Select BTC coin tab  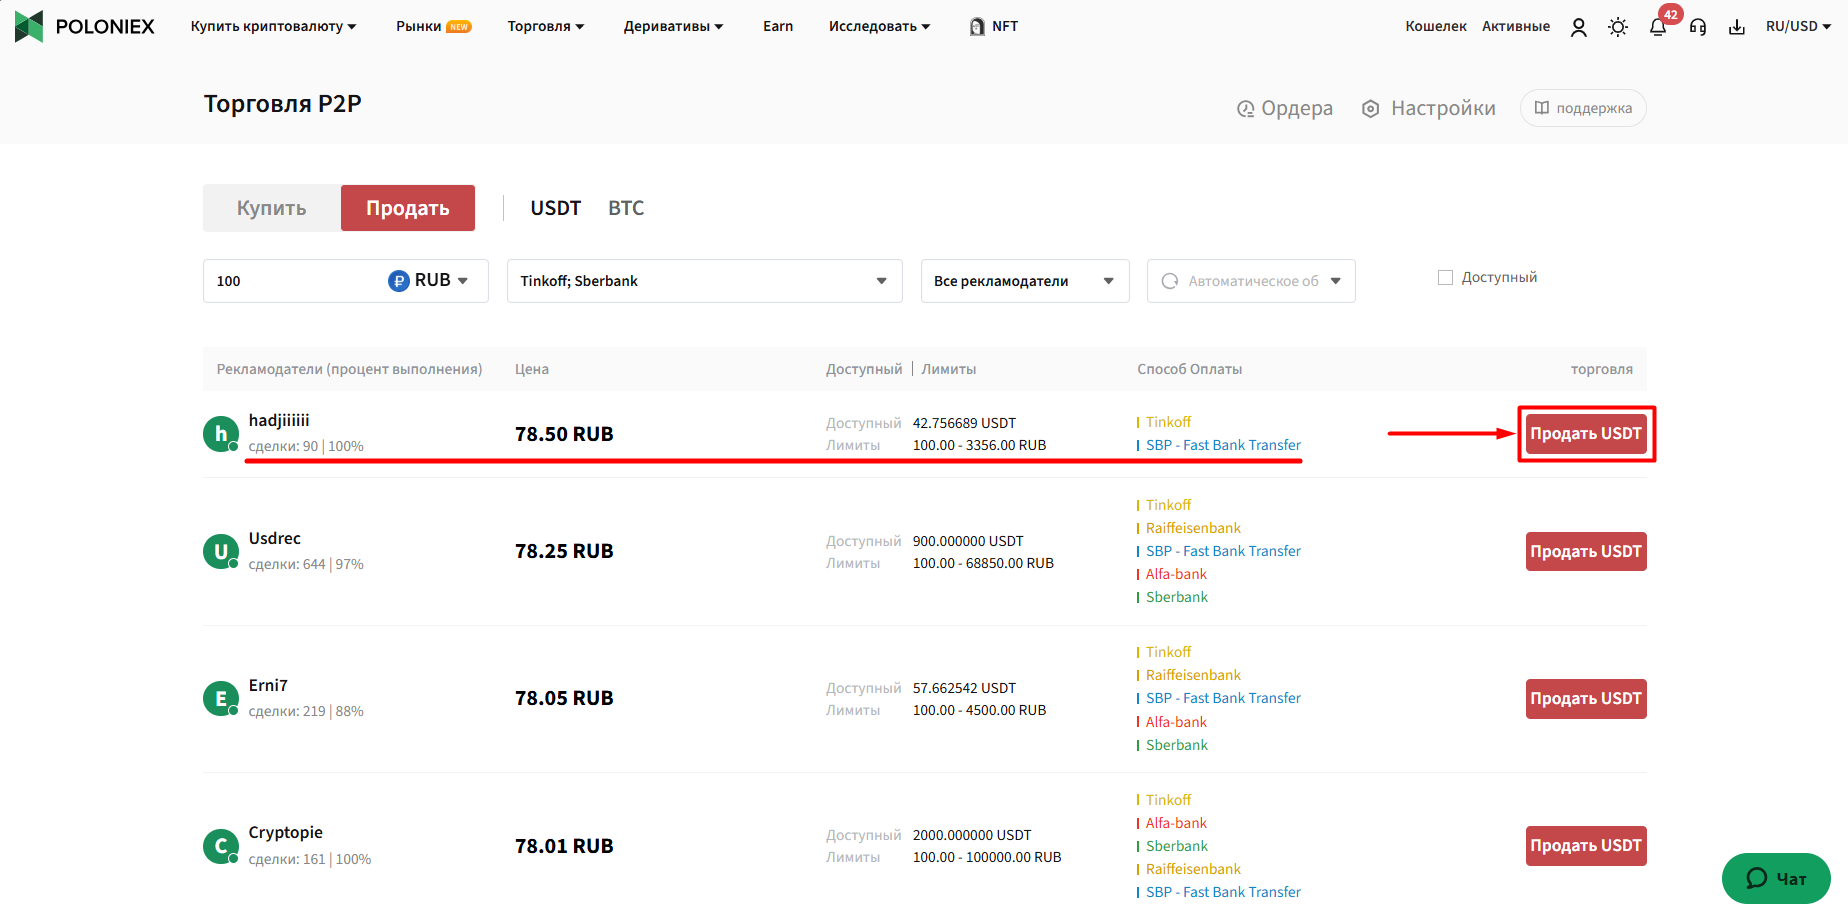point(626,208)
